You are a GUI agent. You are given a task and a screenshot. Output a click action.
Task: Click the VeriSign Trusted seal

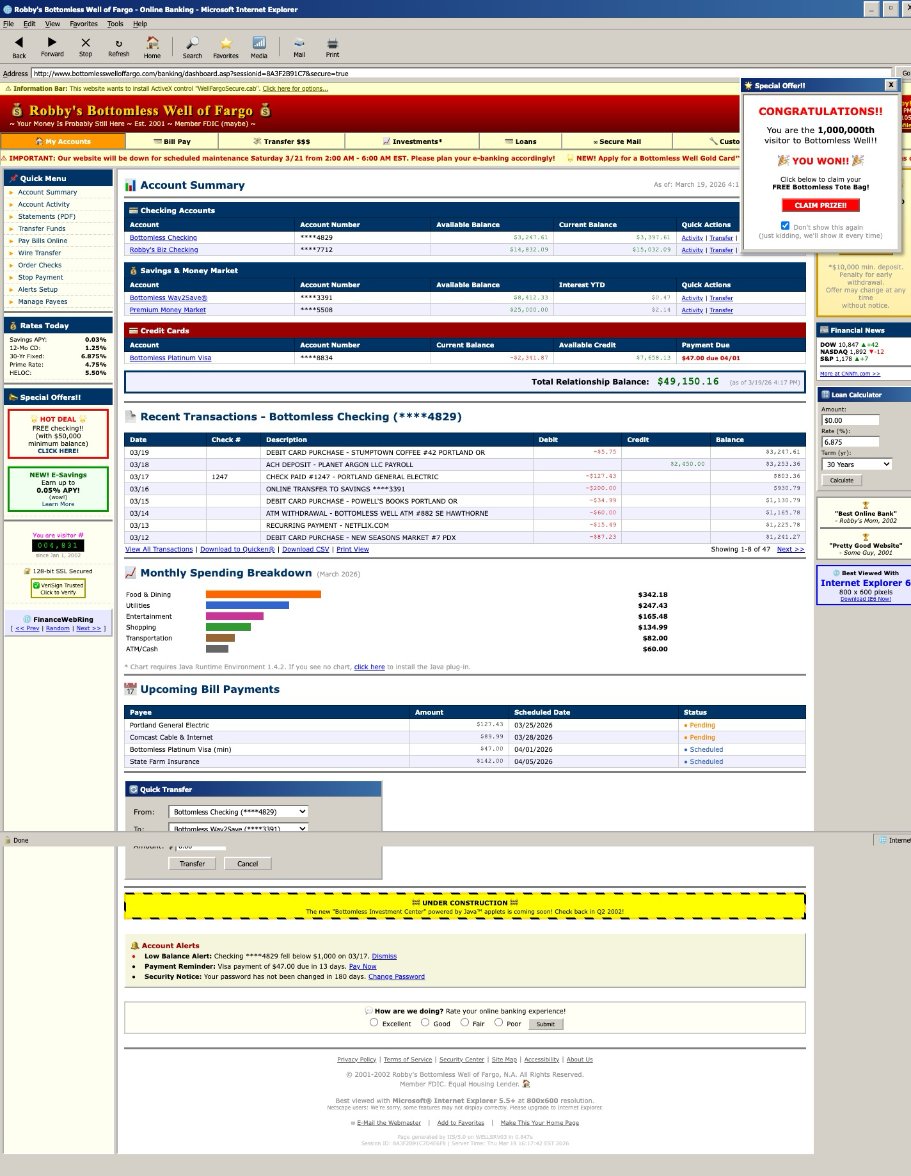pyautogui.click(x=58, y=589)
